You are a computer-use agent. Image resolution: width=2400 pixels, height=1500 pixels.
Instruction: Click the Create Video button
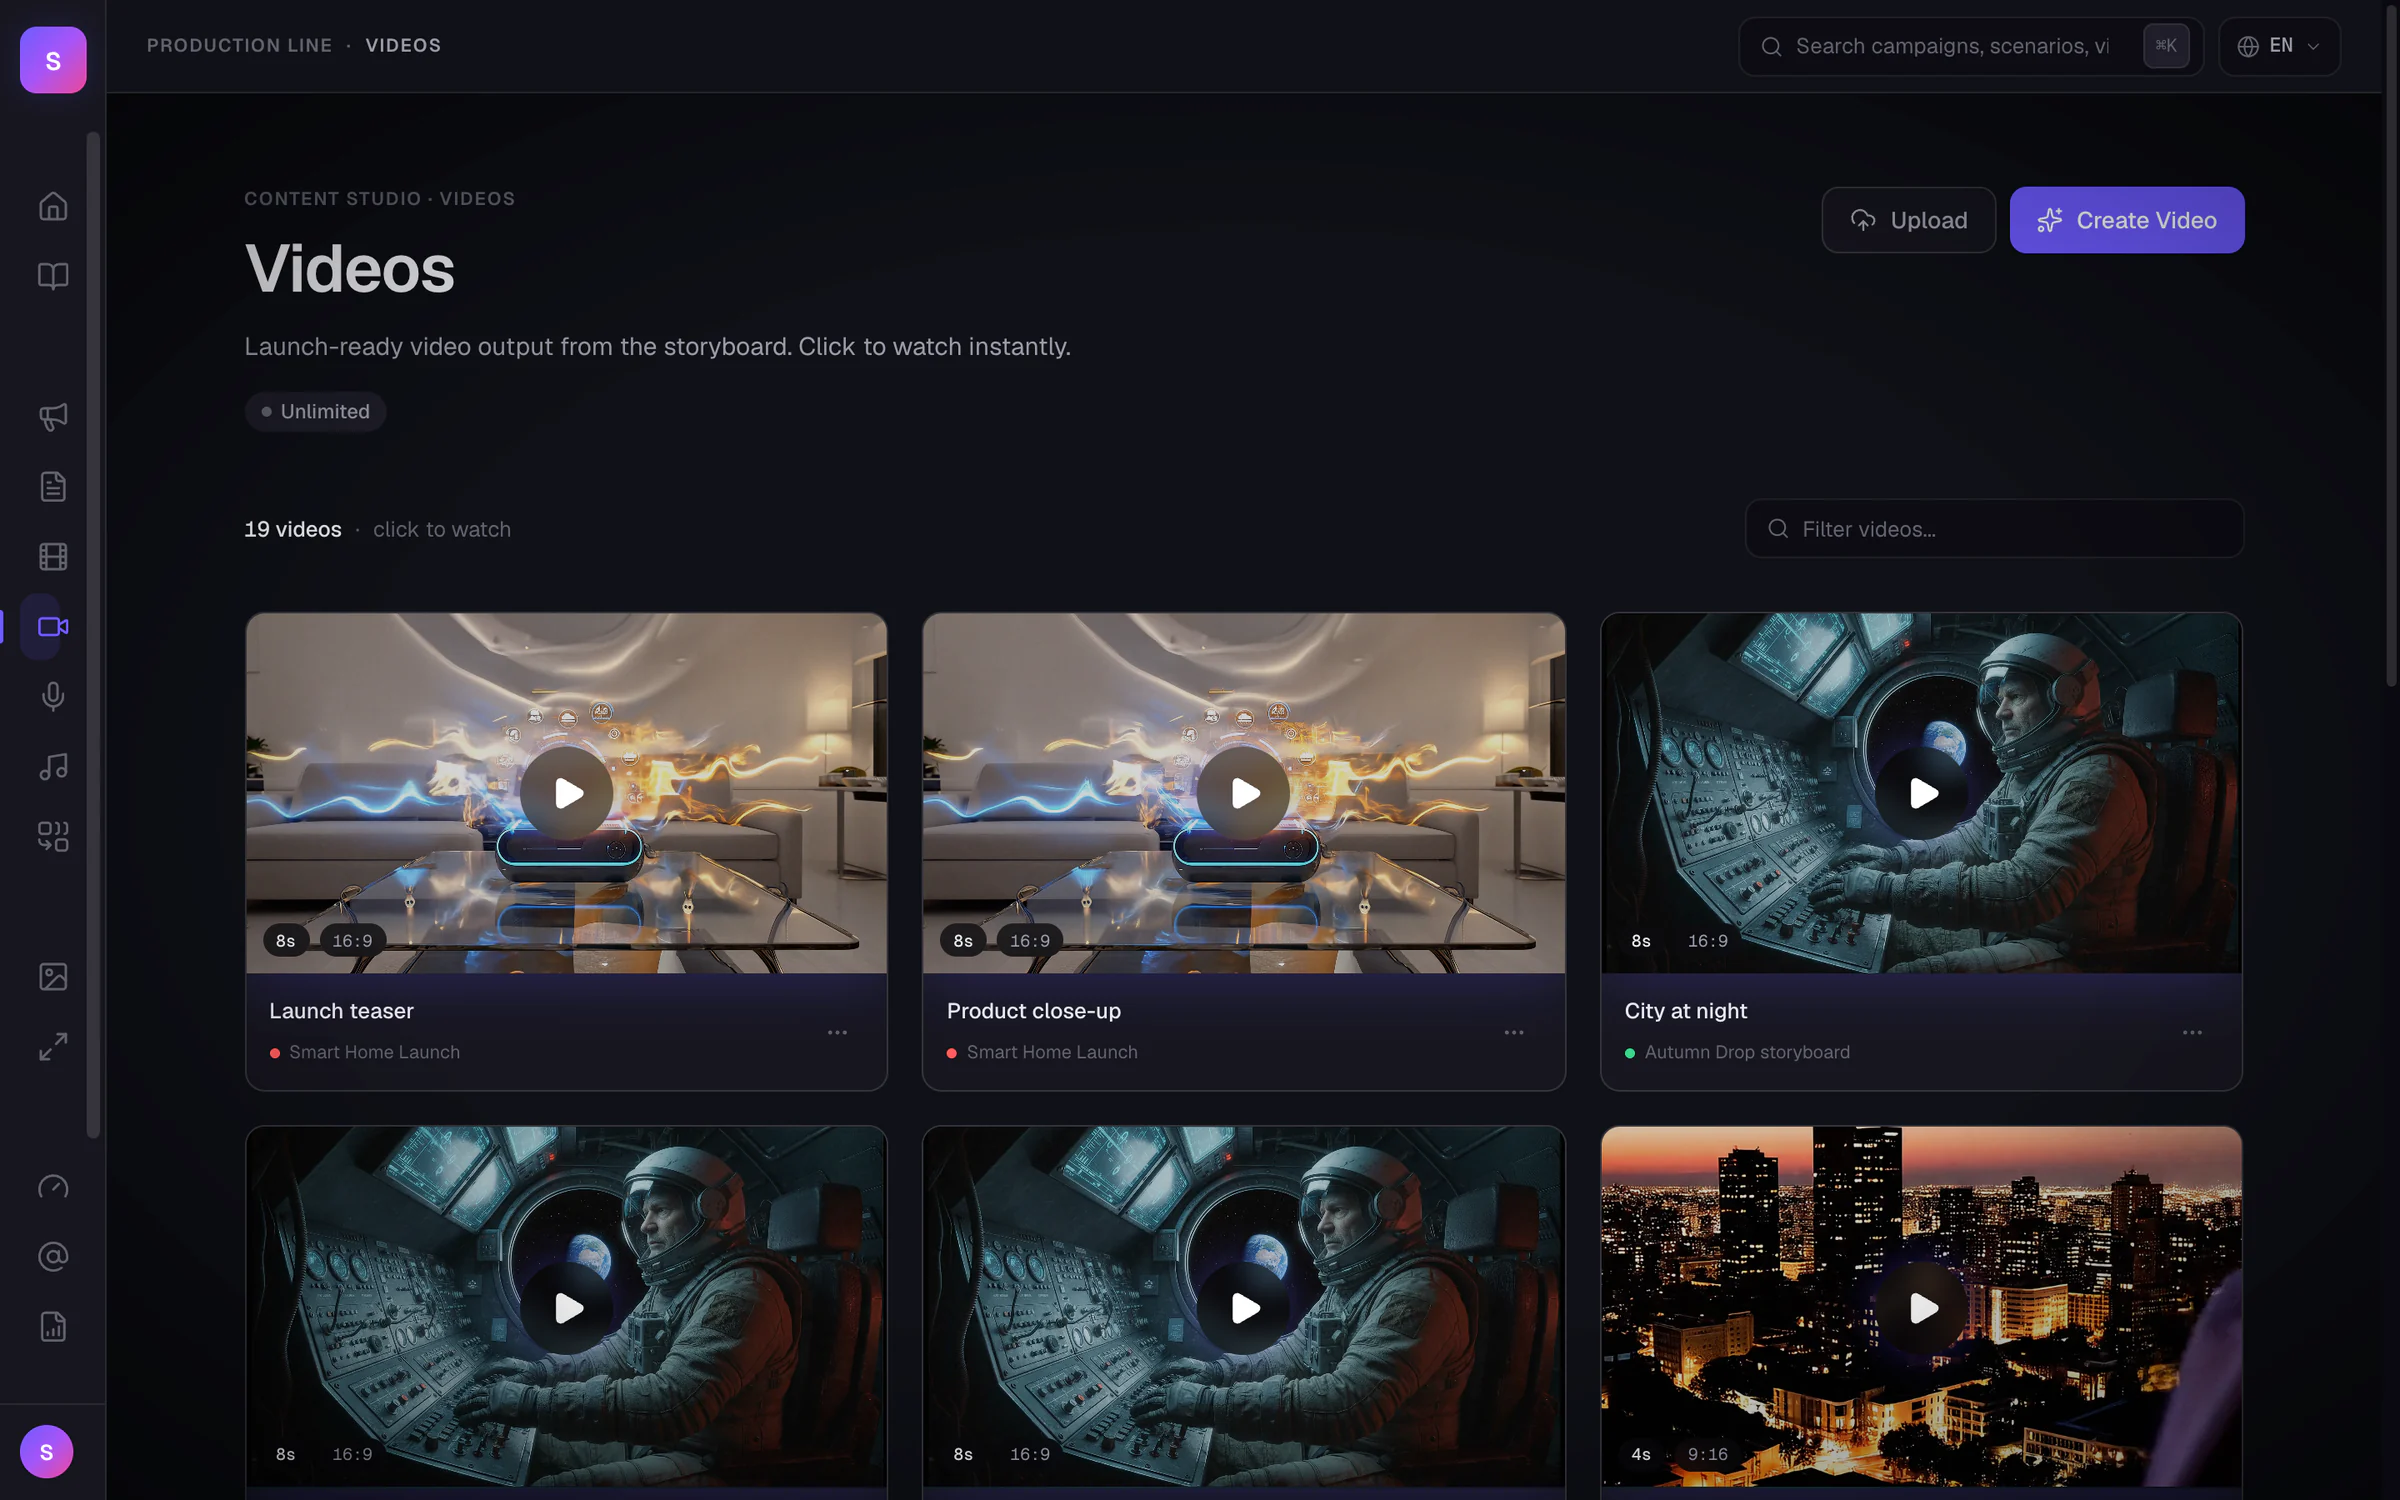(x=2127, y=220)
